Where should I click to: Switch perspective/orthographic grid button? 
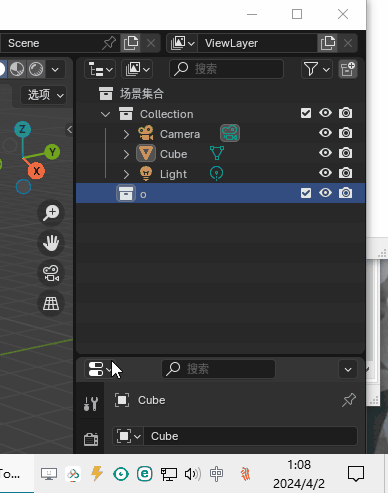(51, 303)
